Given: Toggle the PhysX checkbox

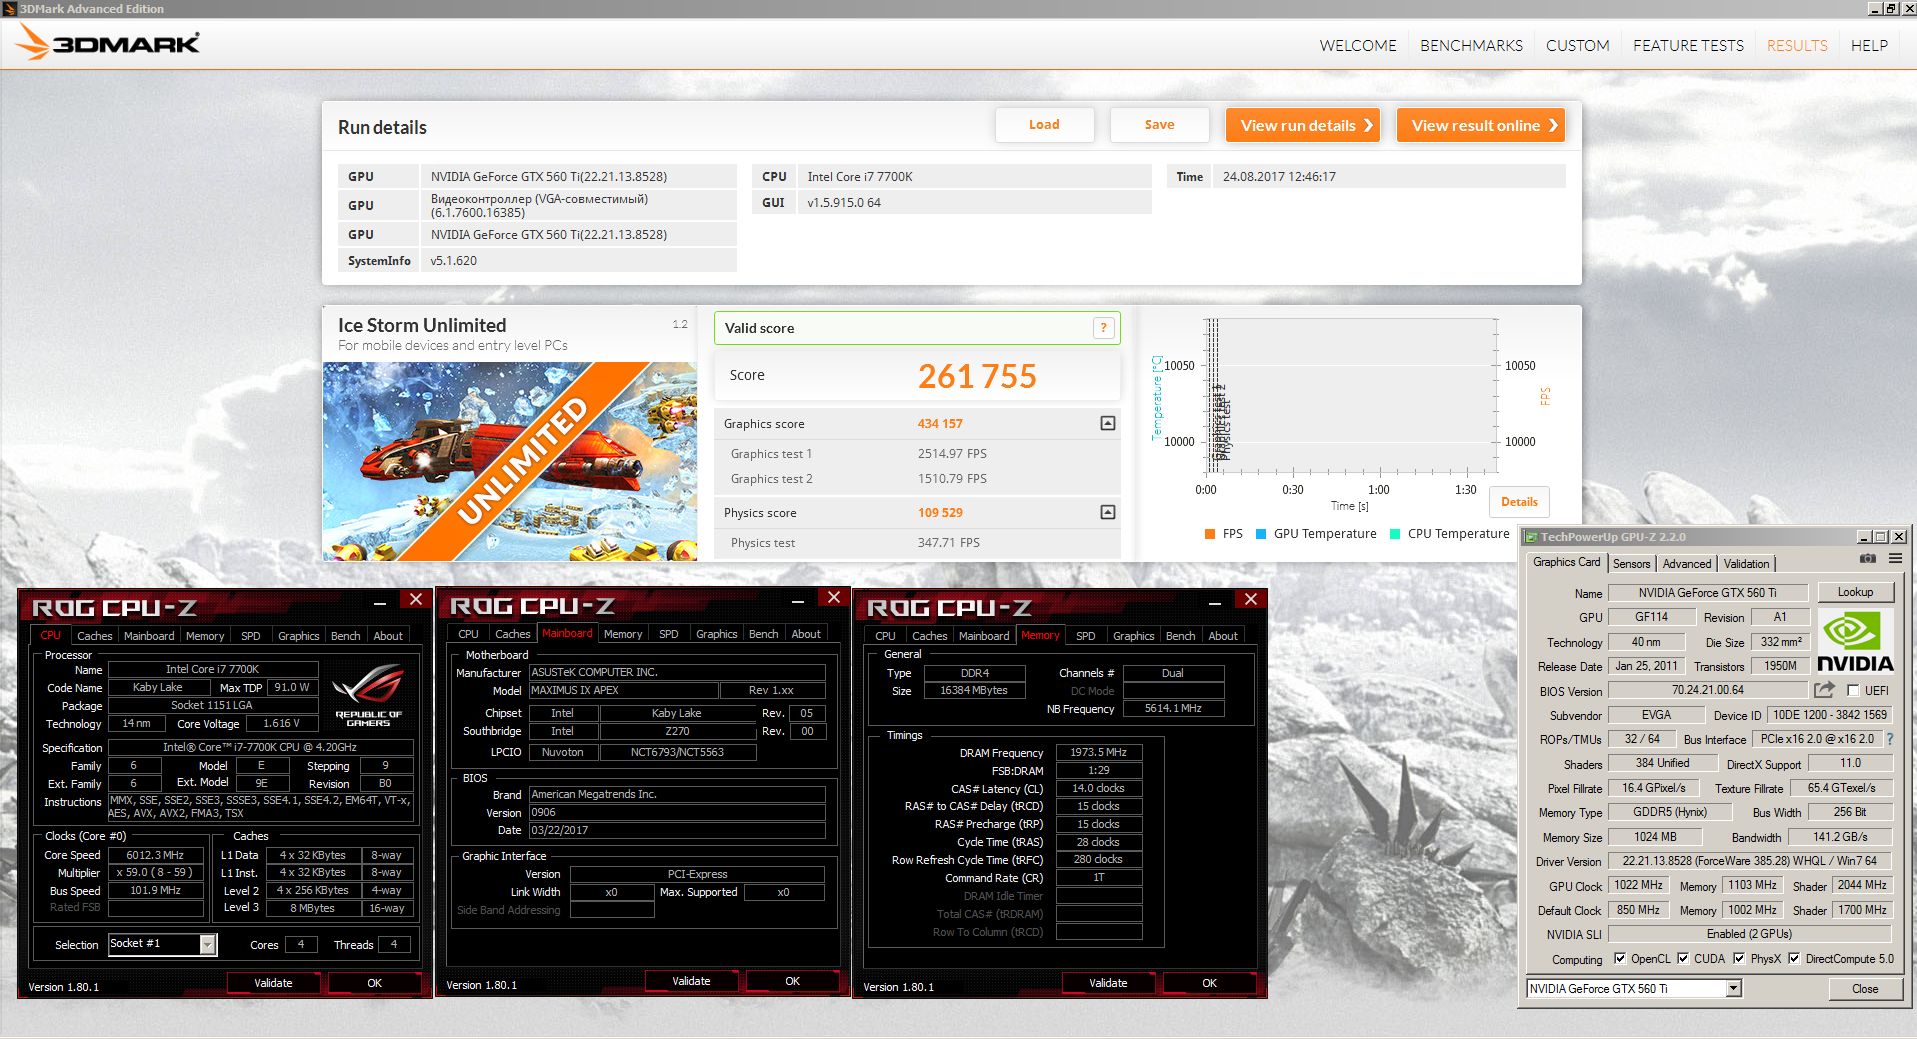Looking at the screenshot, I should click(x=1739, y=958).
